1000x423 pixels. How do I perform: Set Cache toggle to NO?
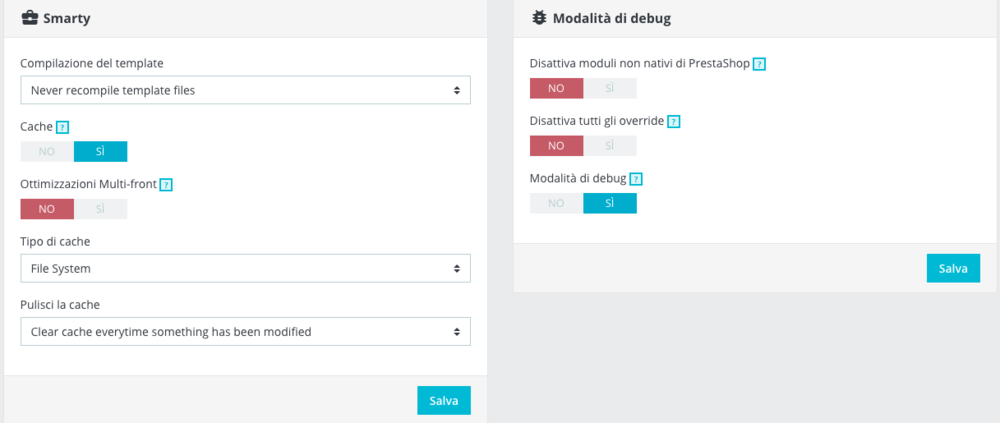[x=47, y=152]
